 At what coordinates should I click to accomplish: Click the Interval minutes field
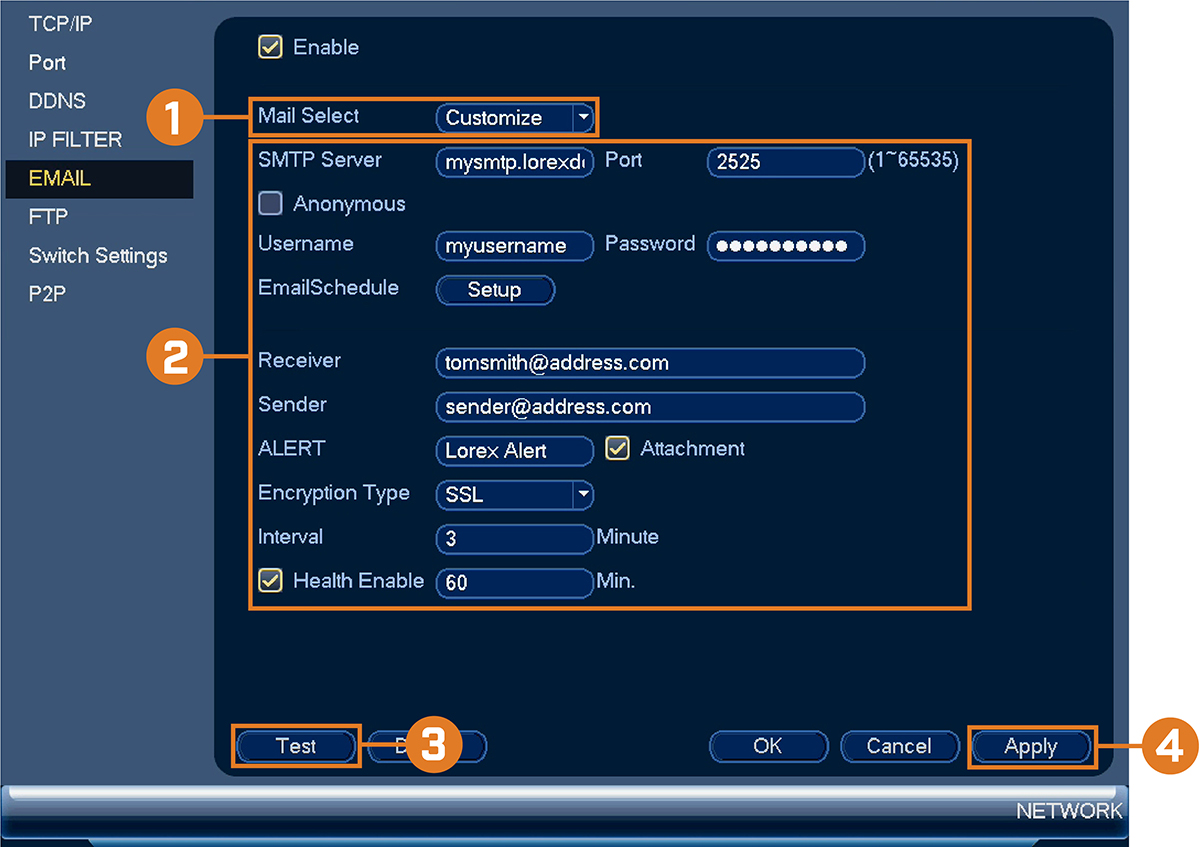click(x=515, y=538)
